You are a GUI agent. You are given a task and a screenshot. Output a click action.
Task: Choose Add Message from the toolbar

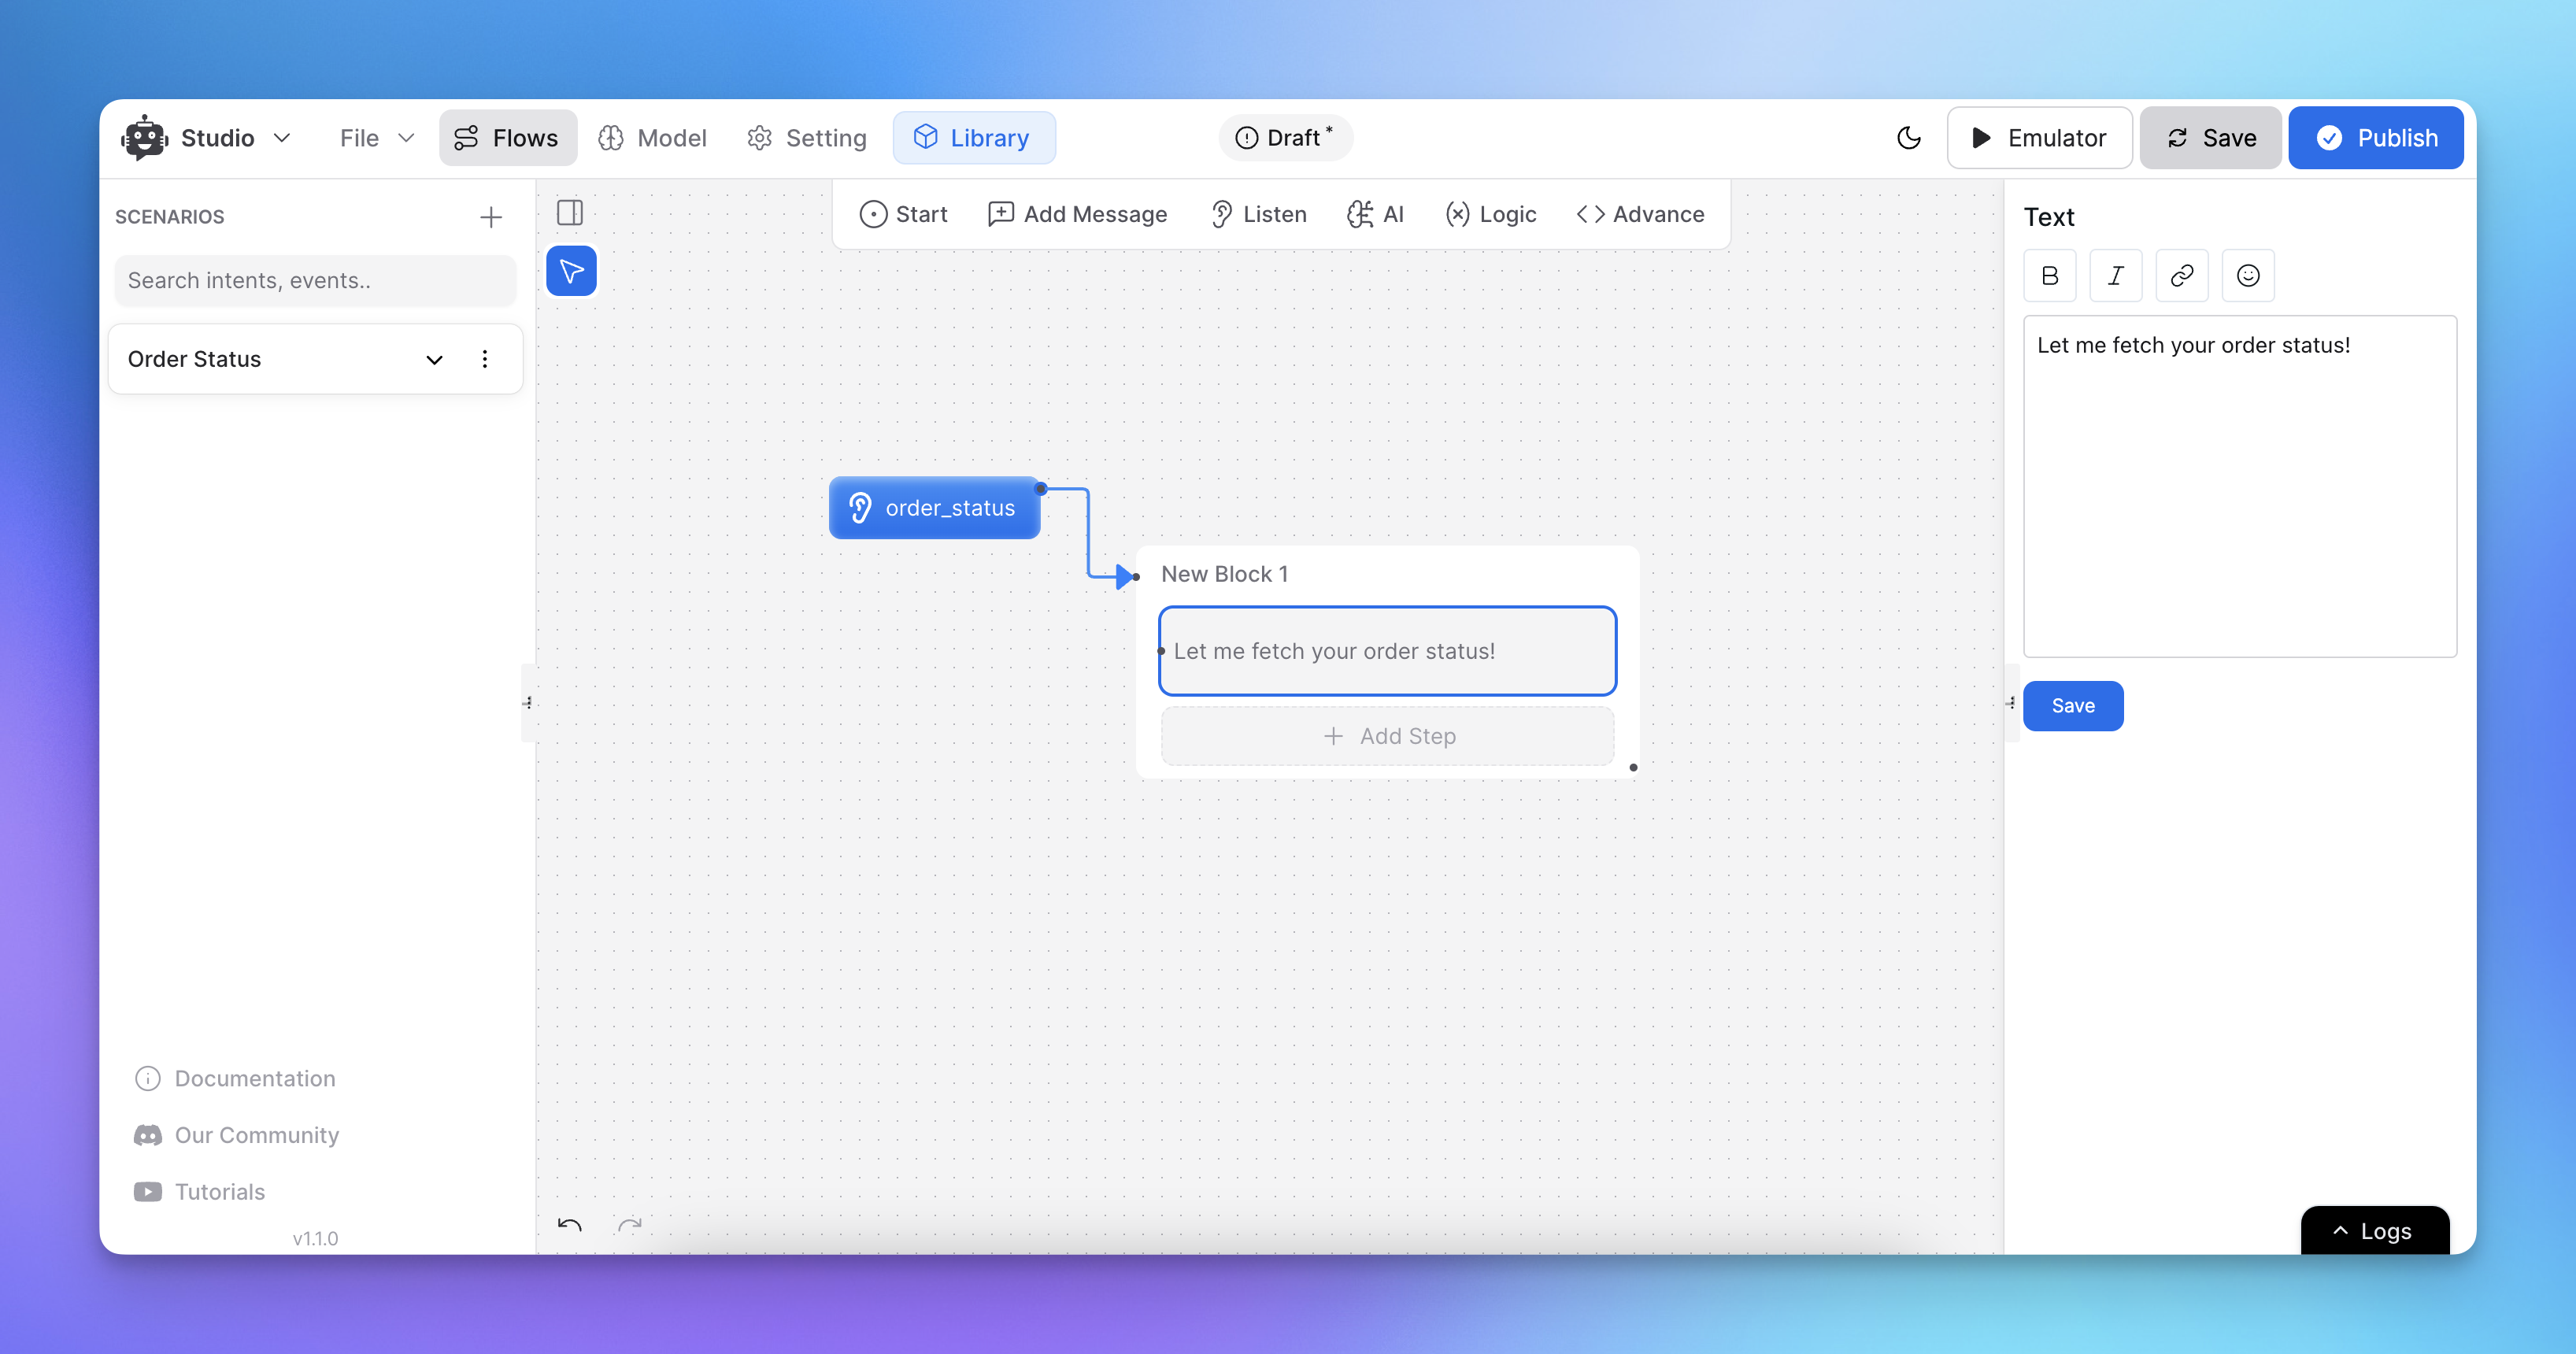(x=1077, y=214)
